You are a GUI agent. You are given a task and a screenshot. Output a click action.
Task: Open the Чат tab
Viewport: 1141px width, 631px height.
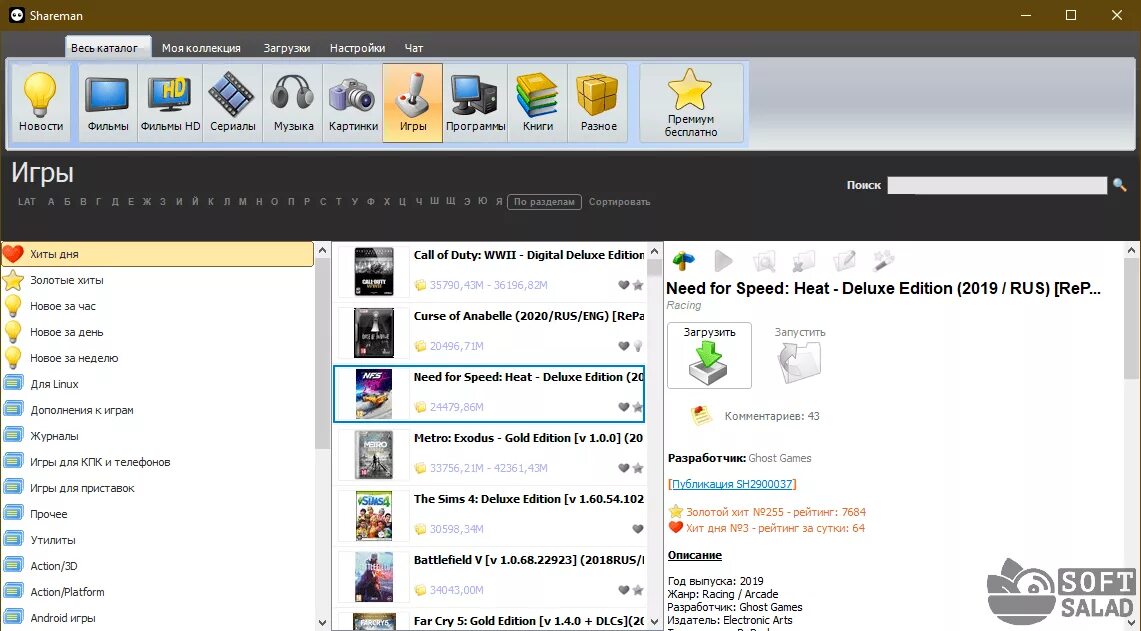[x=414, y=48]
